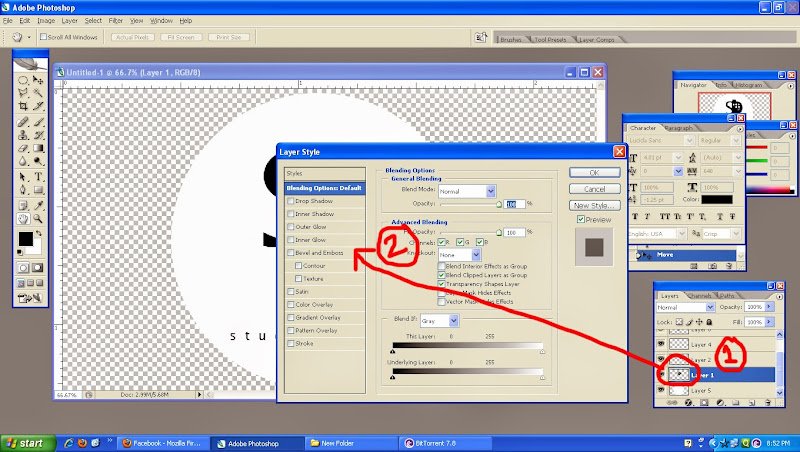Select the Clone Stamp tool

[x=23, y=135]
